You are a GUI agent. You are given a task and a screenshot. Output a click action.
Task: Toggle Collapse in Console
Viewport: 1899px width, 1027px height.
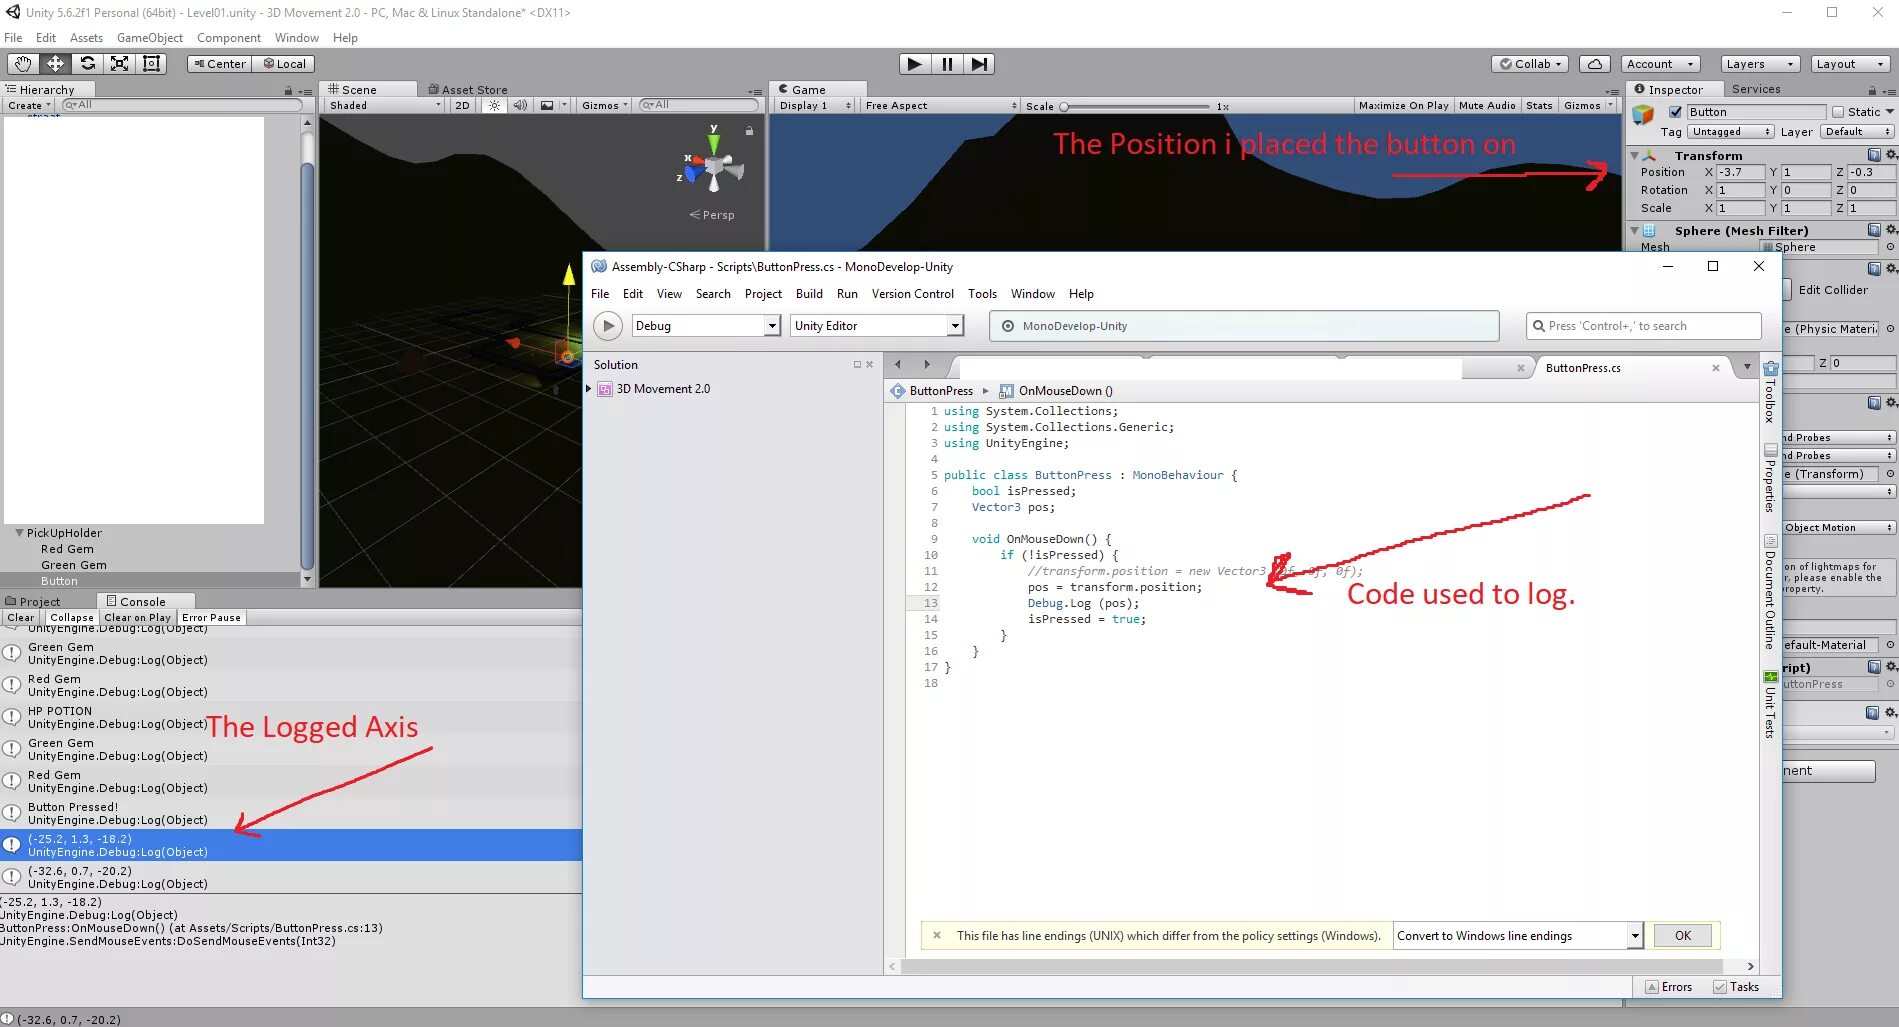pos(72,618)
